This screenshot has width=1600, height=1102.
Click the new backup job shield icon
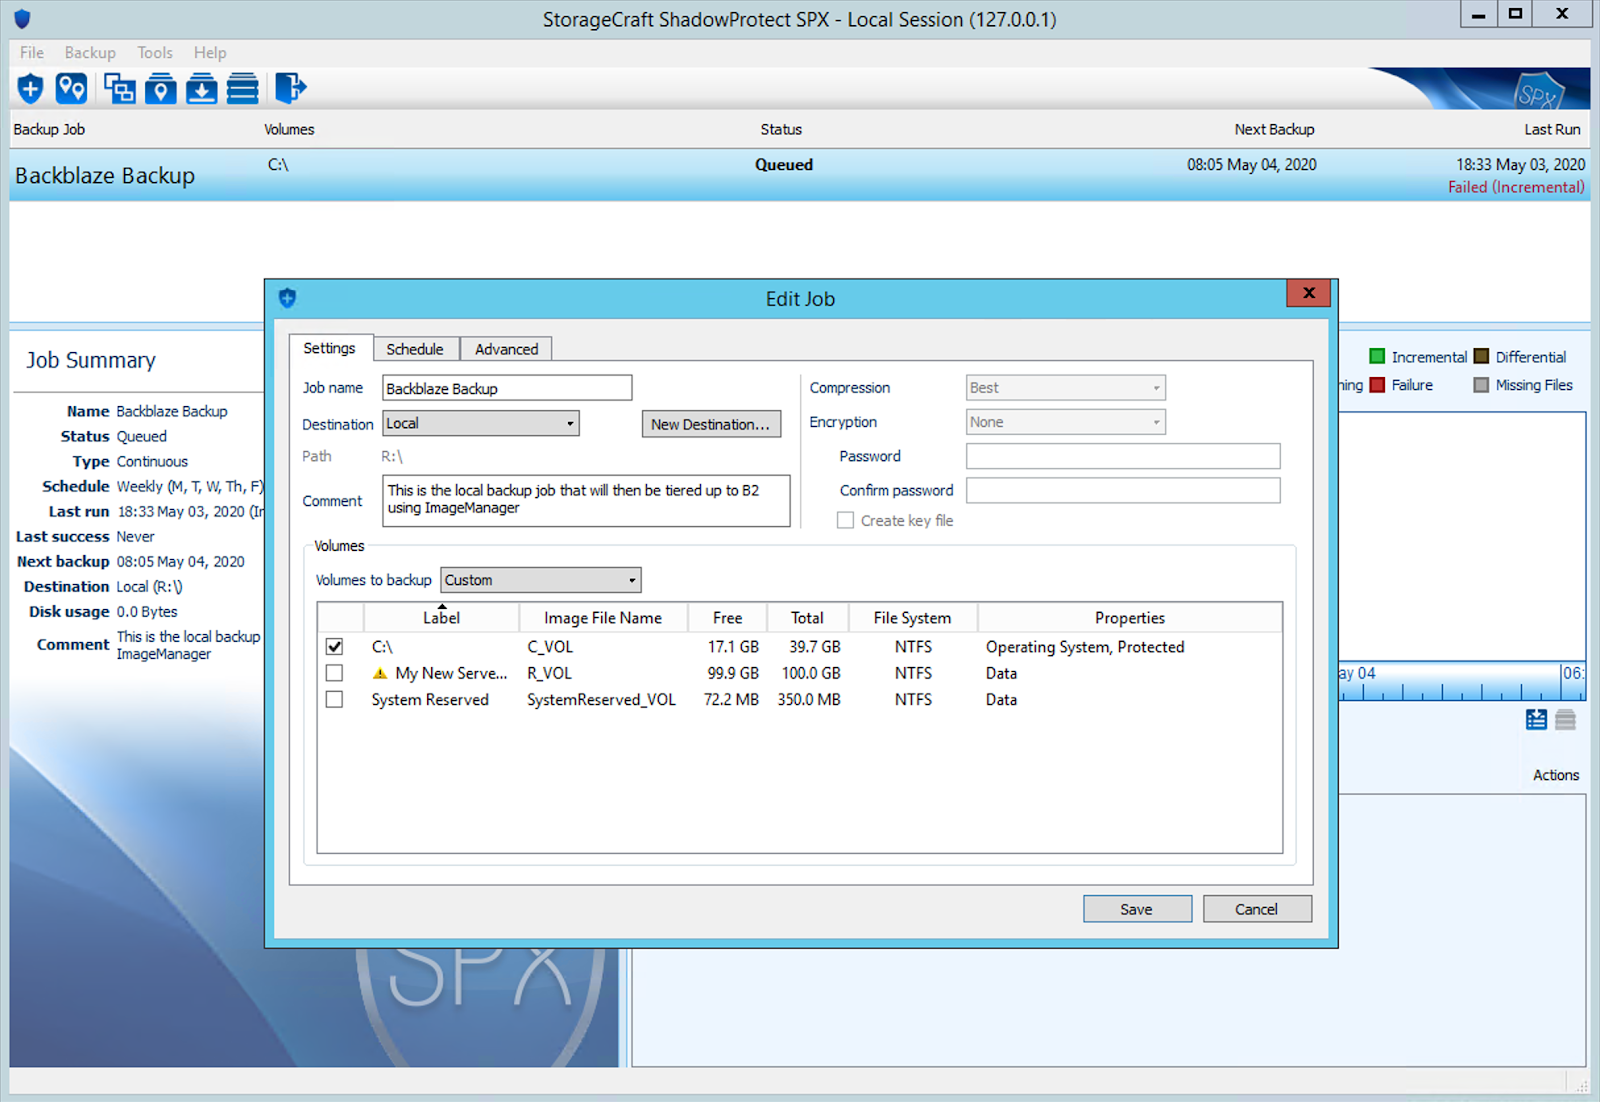click(31, 89)
